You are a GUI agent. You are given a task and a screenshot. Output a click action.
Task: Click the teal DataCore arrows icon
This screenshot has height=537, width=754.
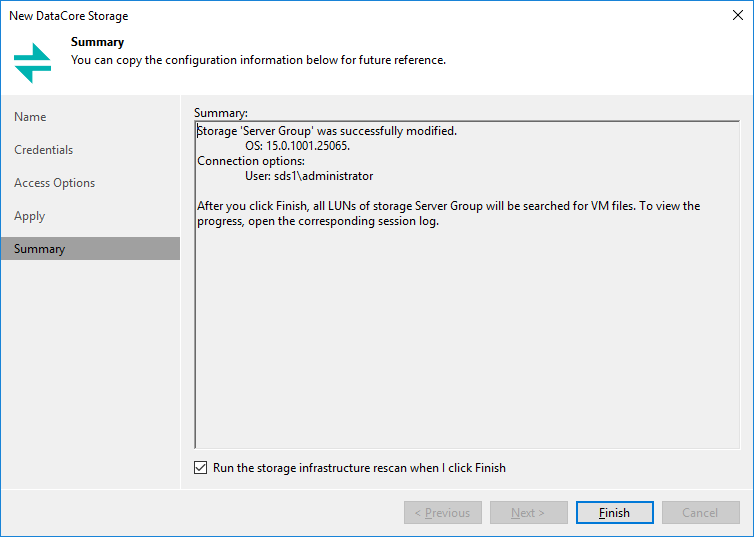[x=32, y=63]
